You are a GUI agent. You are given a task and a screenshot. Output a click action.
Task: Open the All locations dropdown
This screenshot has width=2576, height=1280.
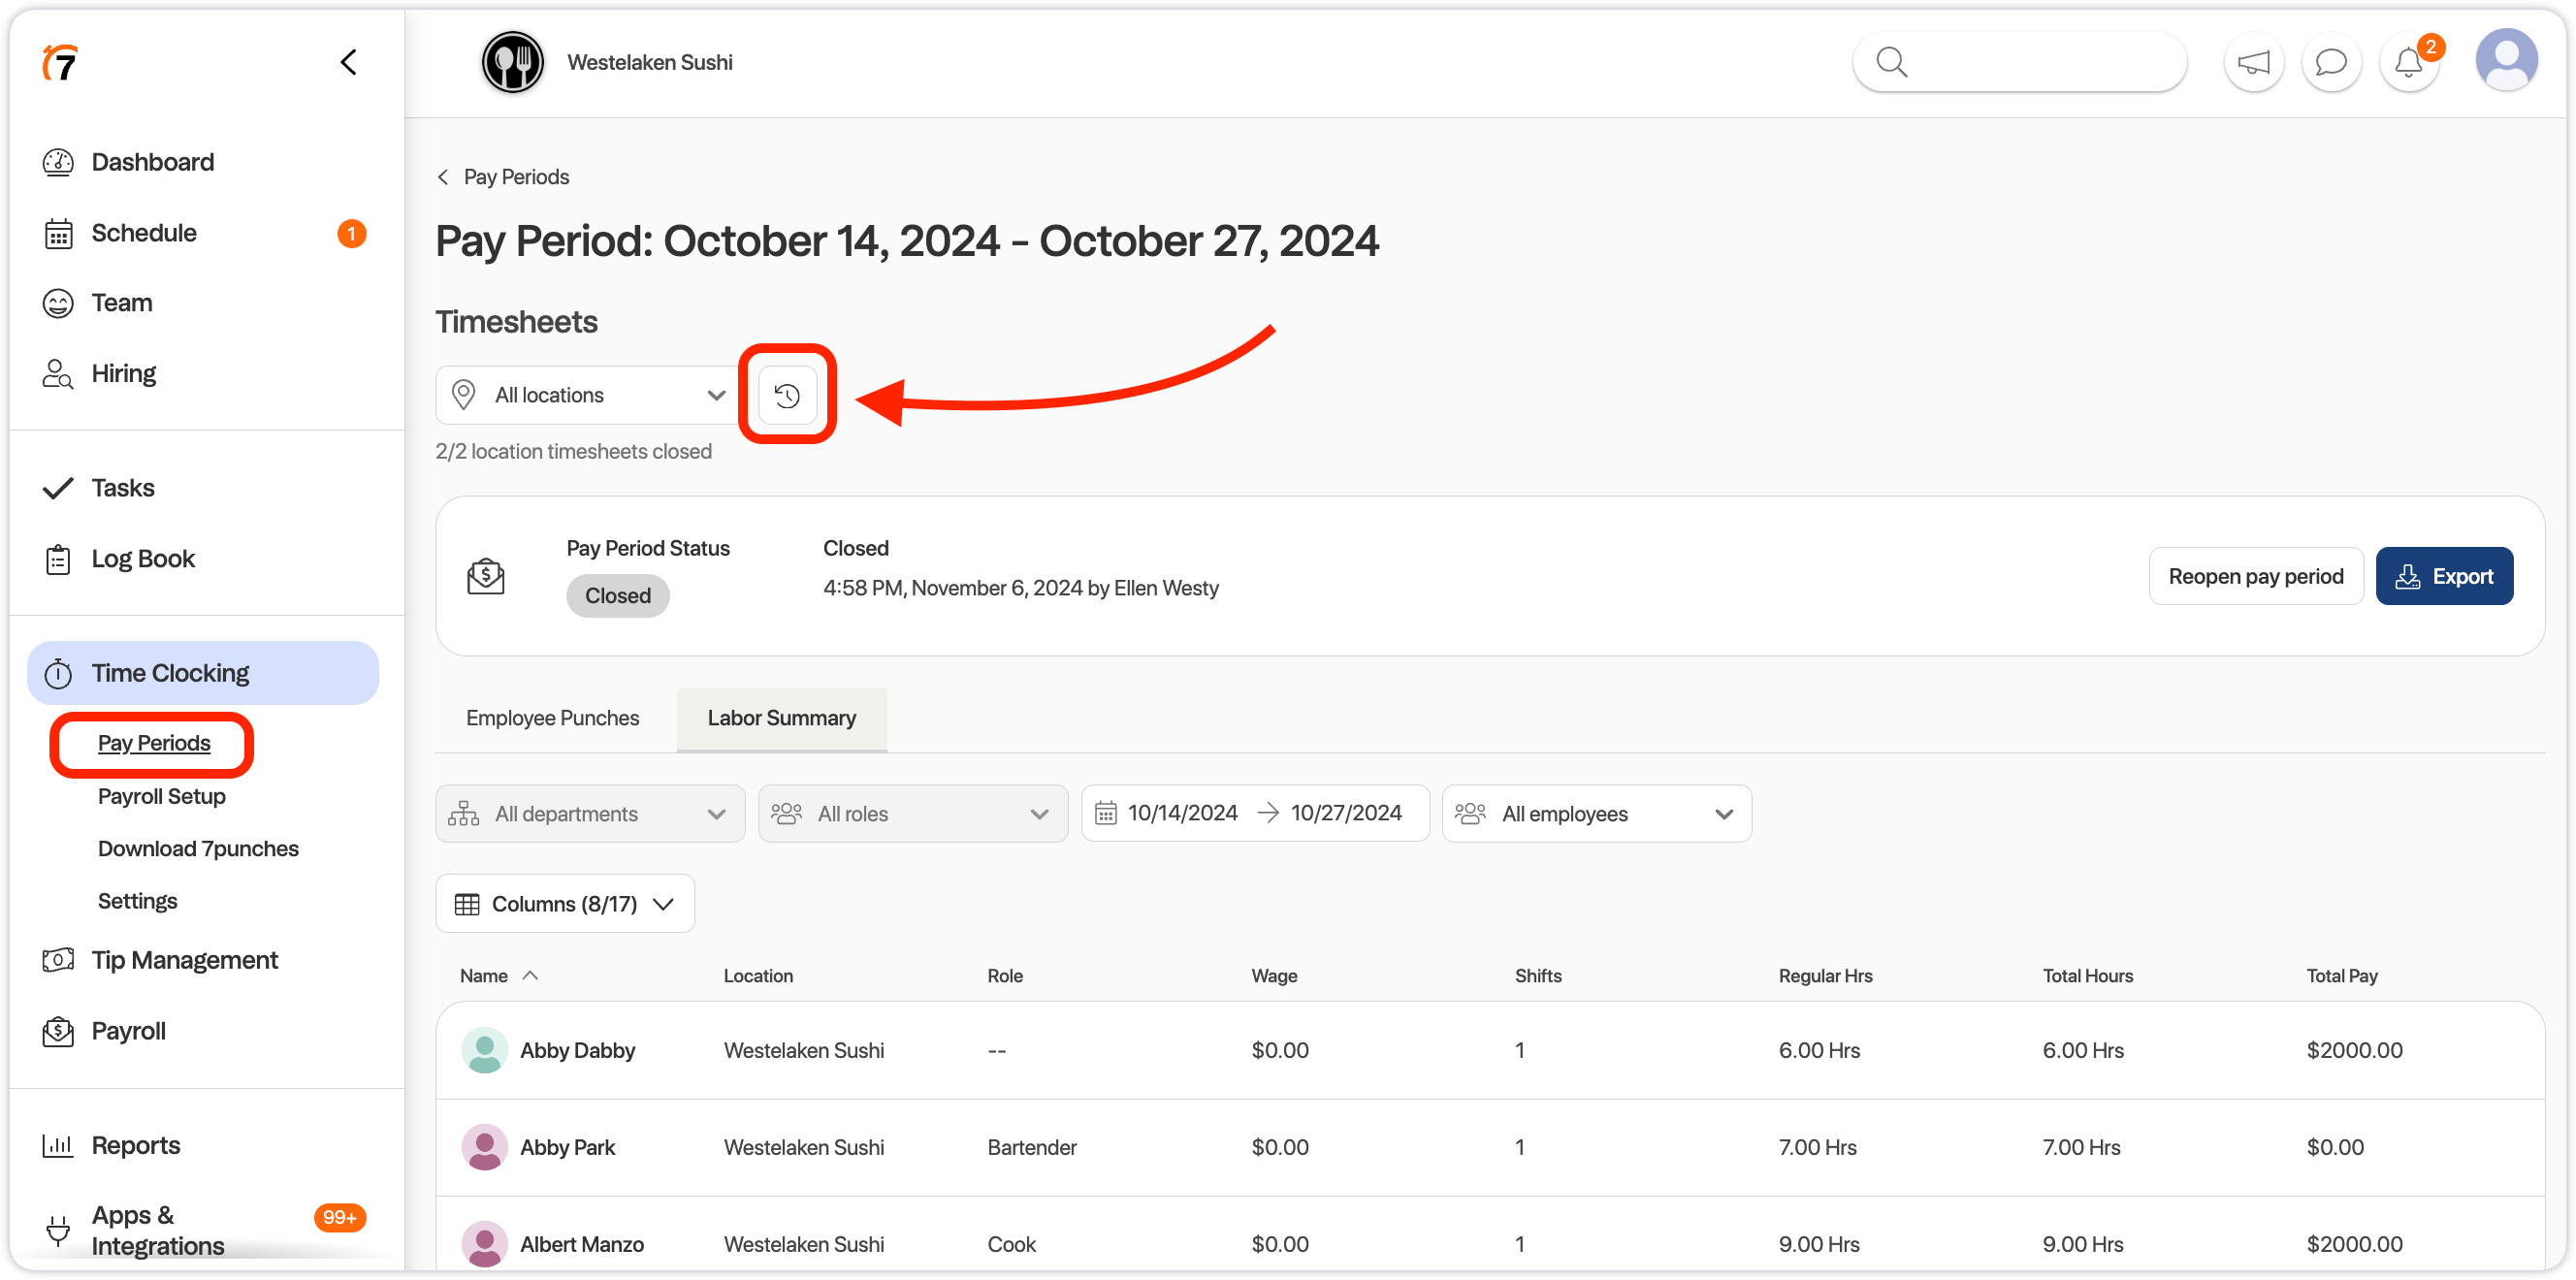click(590, 395)
